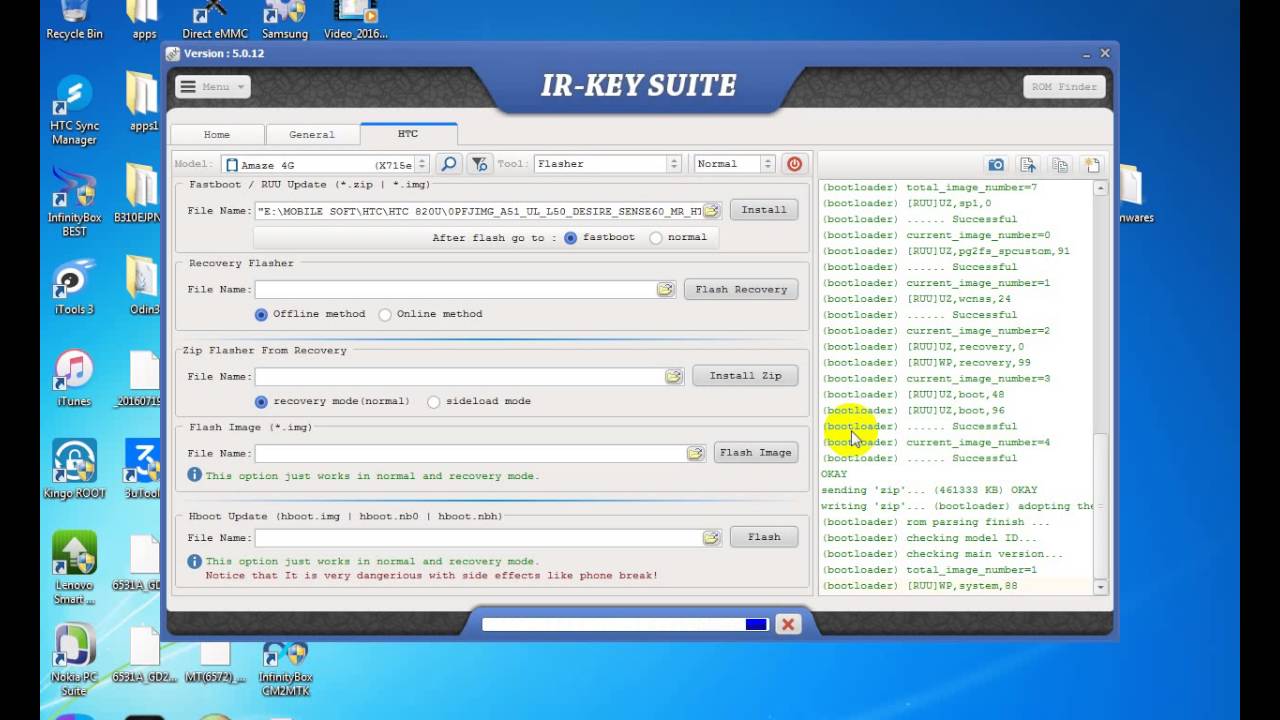This screenshot has width=1280, height=720.
Task: Open the Nokia PC Suite desktop shortcut
Action: (74, 660)
